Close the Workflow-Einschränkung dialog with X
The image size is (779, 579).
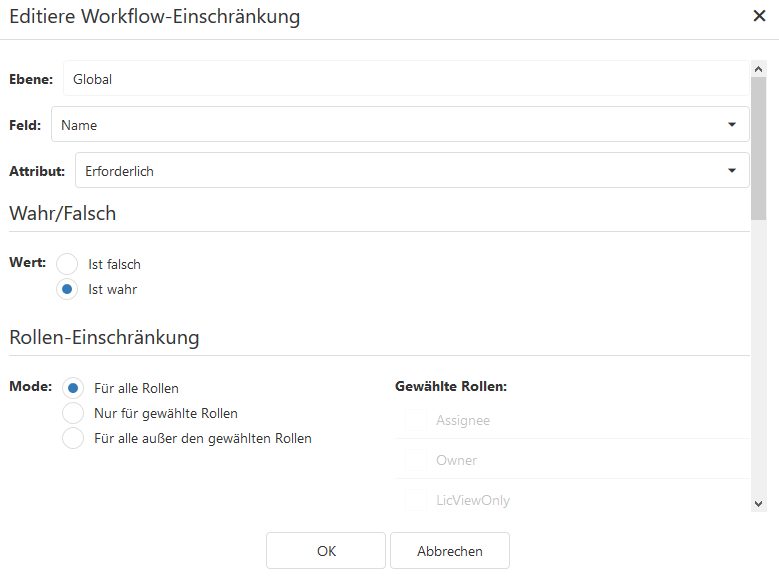pyautogui.click(x=759, y=16)
